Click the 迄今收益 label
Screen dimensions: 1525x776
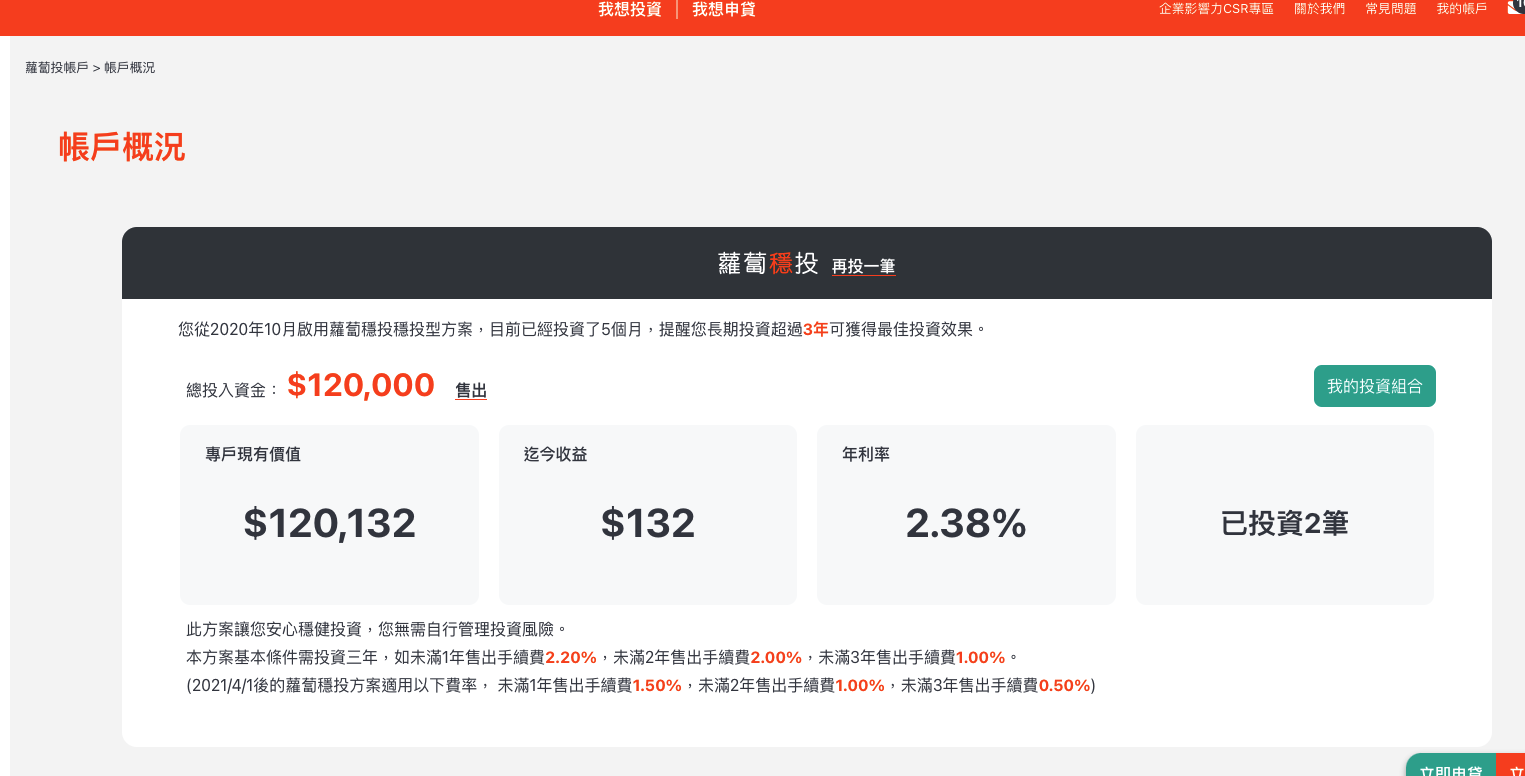pyautogui.click(x=556, y=454)
